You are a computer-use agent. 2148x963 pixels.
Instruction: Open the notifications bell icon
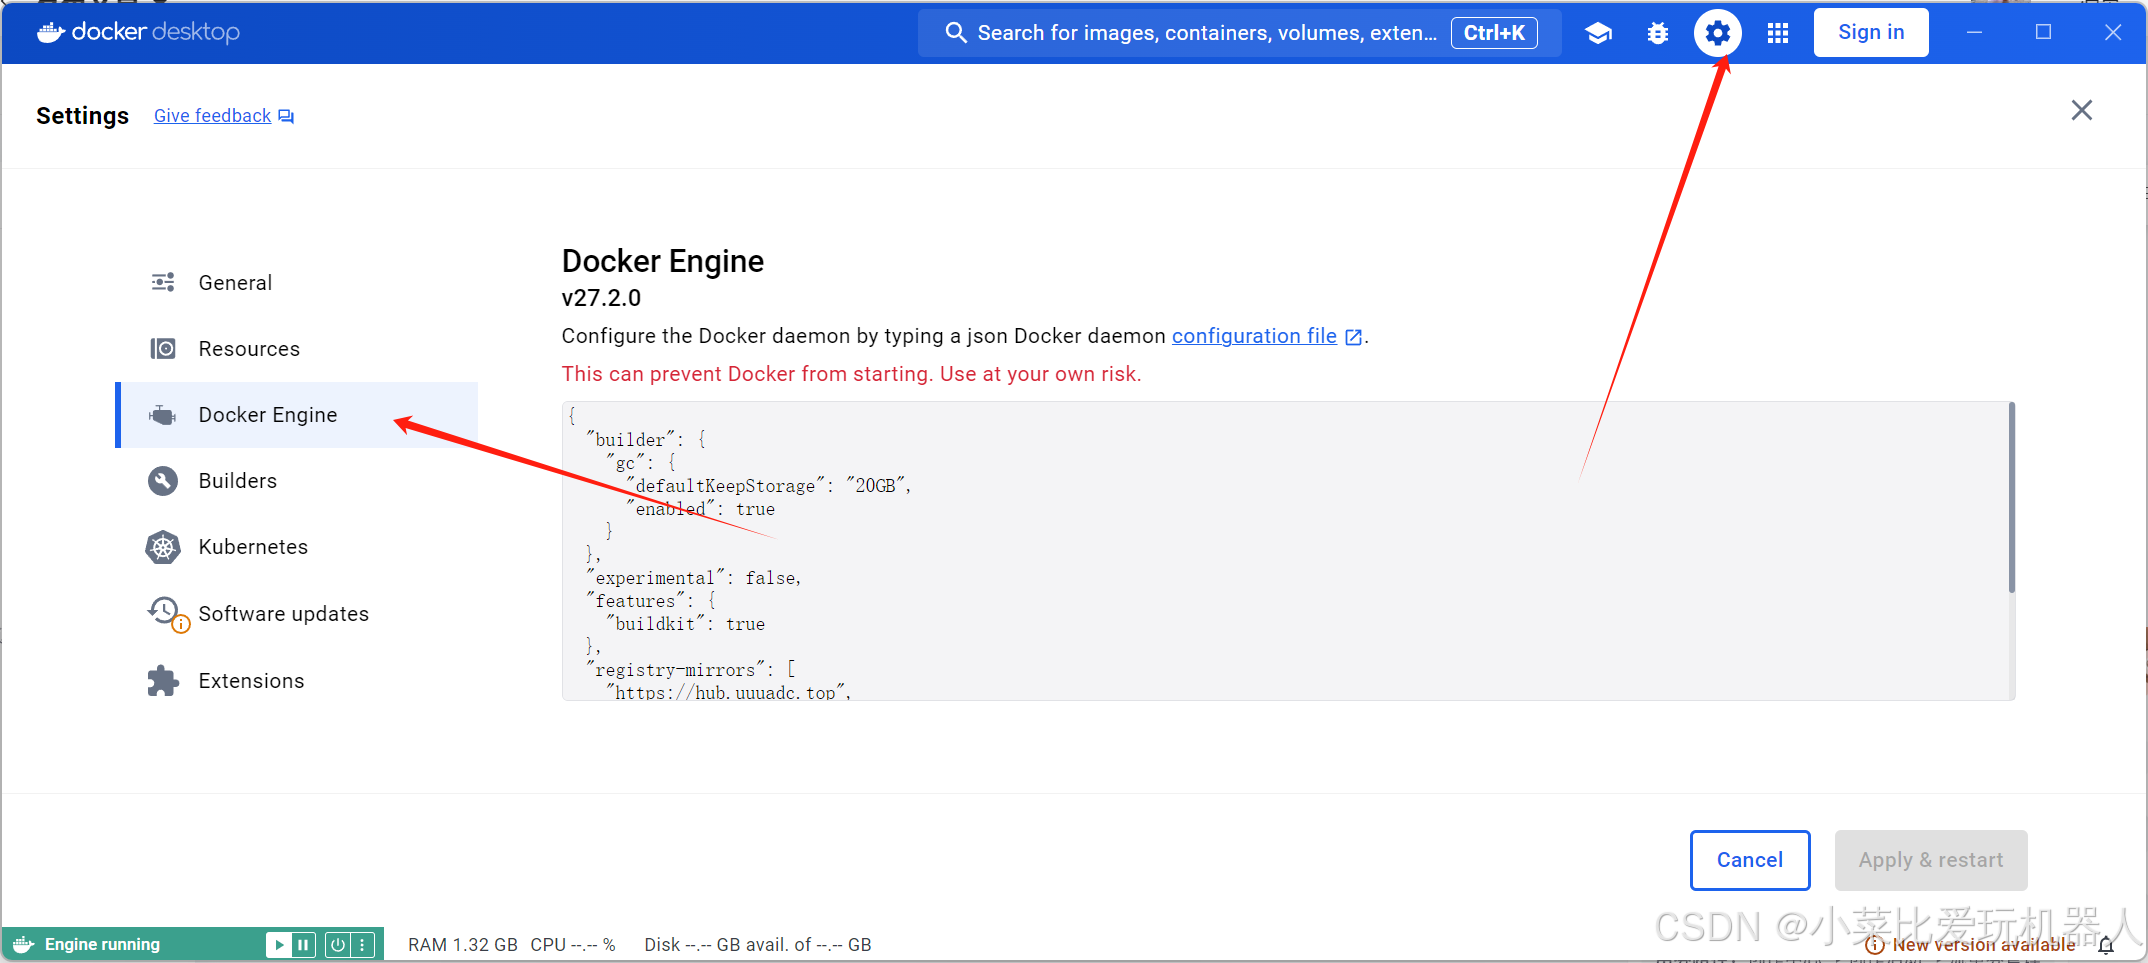[x=2106, y=944]
